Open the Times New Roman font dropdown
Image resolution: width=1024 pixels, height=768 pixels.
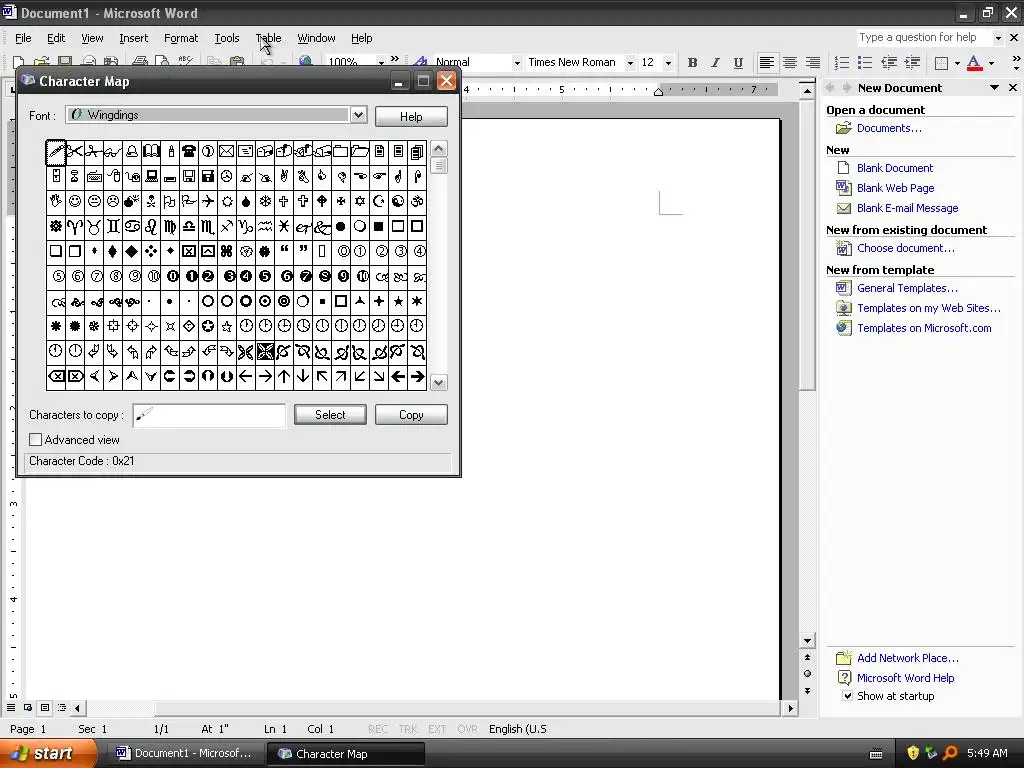[x=630, y=63]
